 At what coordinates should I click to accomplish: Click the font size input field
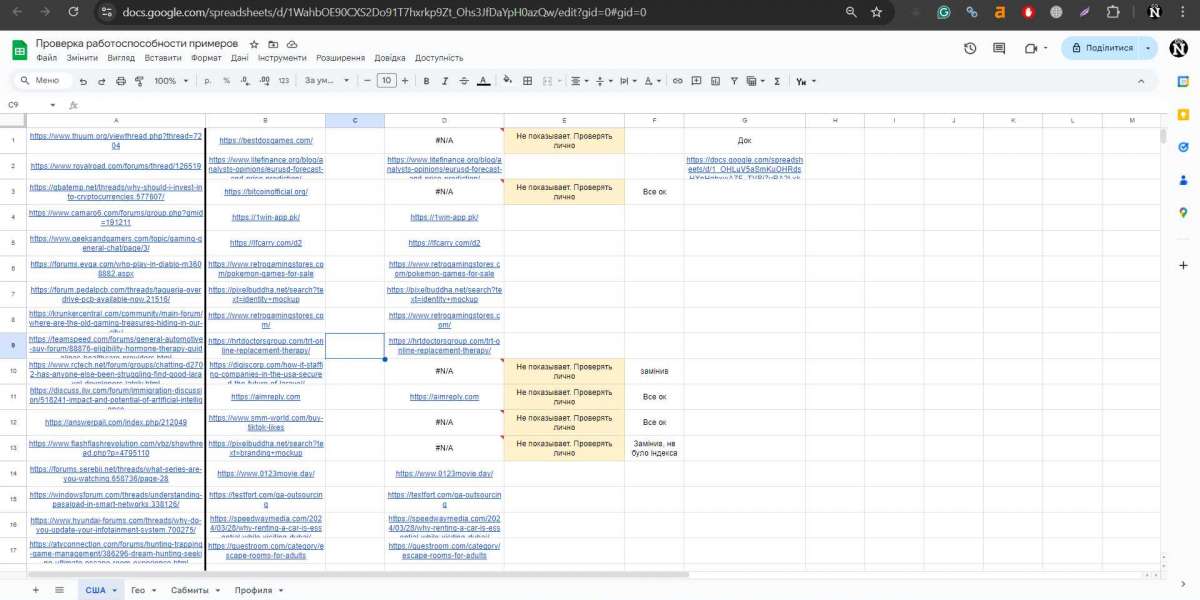386,81
